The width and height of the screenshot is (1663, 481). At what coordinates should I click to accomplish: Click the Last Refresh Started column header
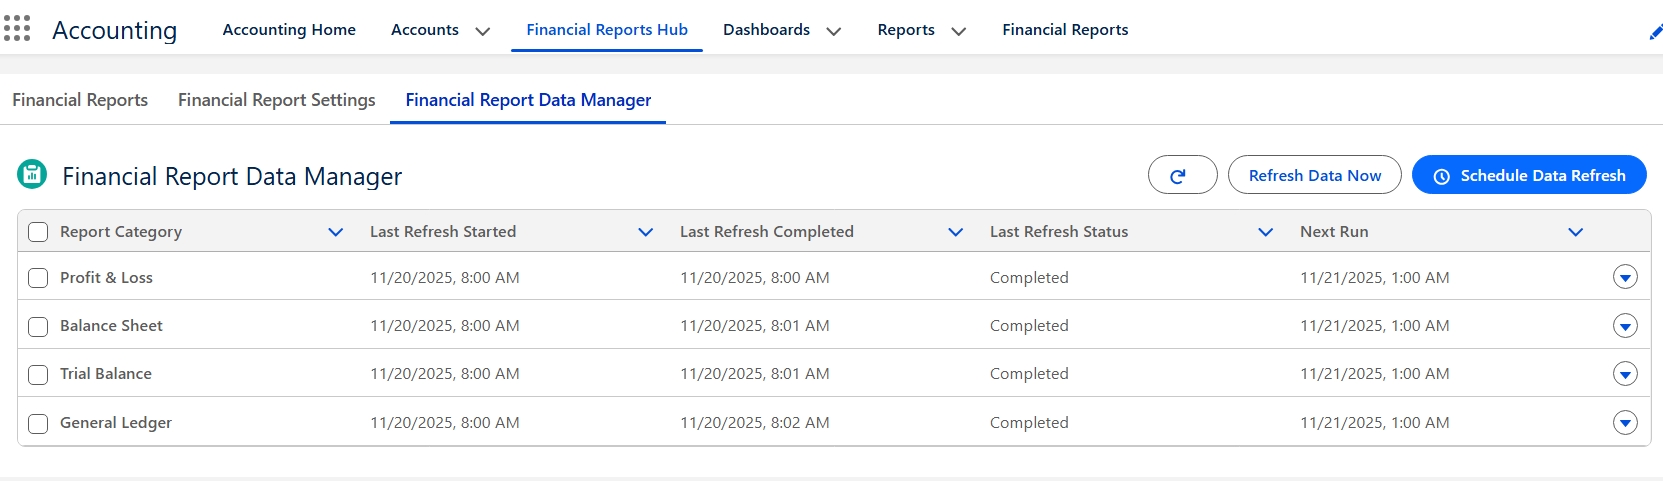click(443, 232)
